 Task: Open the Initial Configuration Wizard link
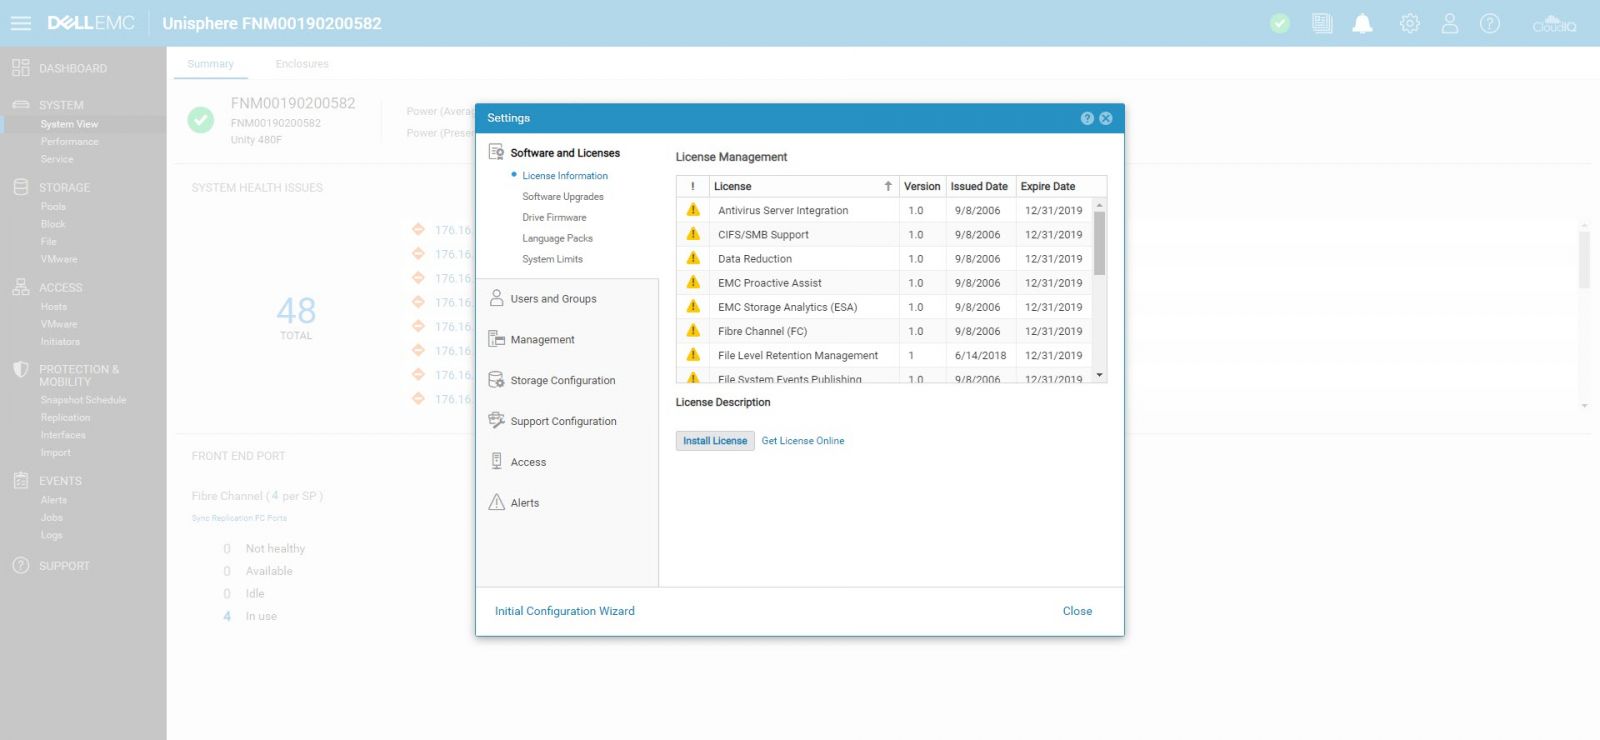click(x=564, y=611)
